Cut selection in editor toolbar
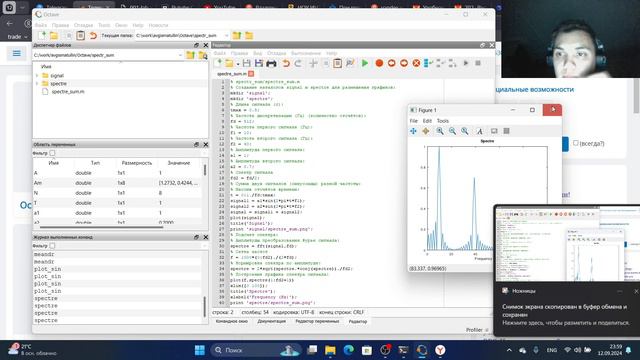This screenshot has width=640, height=360. [313, 63]
